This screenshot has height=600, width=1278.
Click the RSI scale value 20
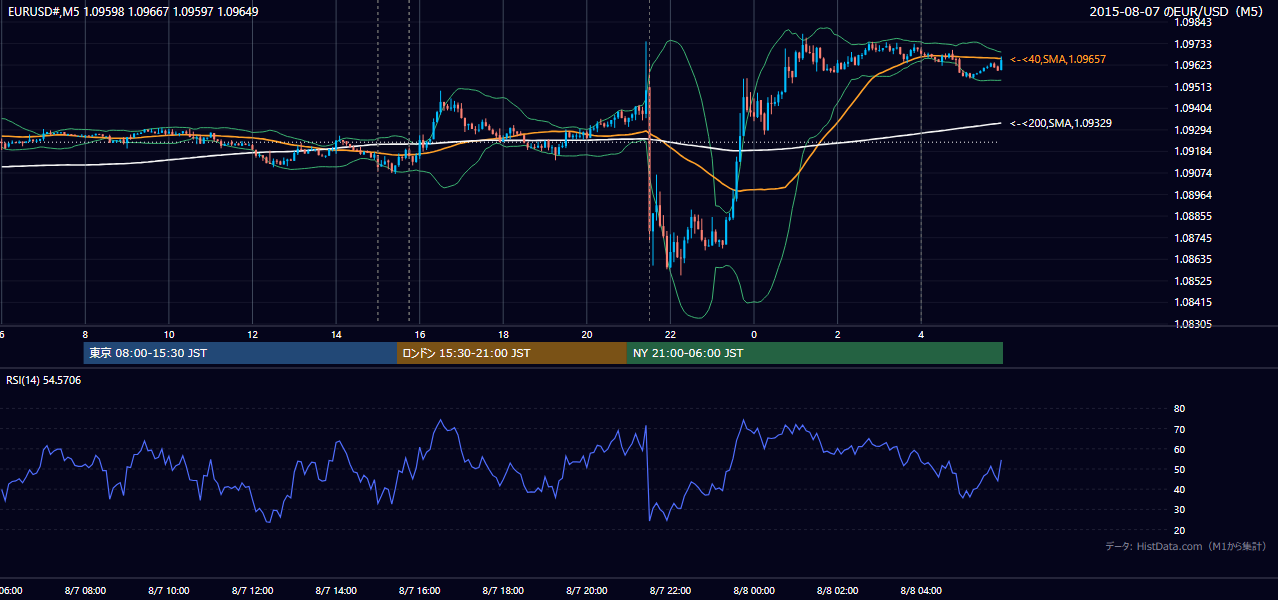click(1179, 530)
